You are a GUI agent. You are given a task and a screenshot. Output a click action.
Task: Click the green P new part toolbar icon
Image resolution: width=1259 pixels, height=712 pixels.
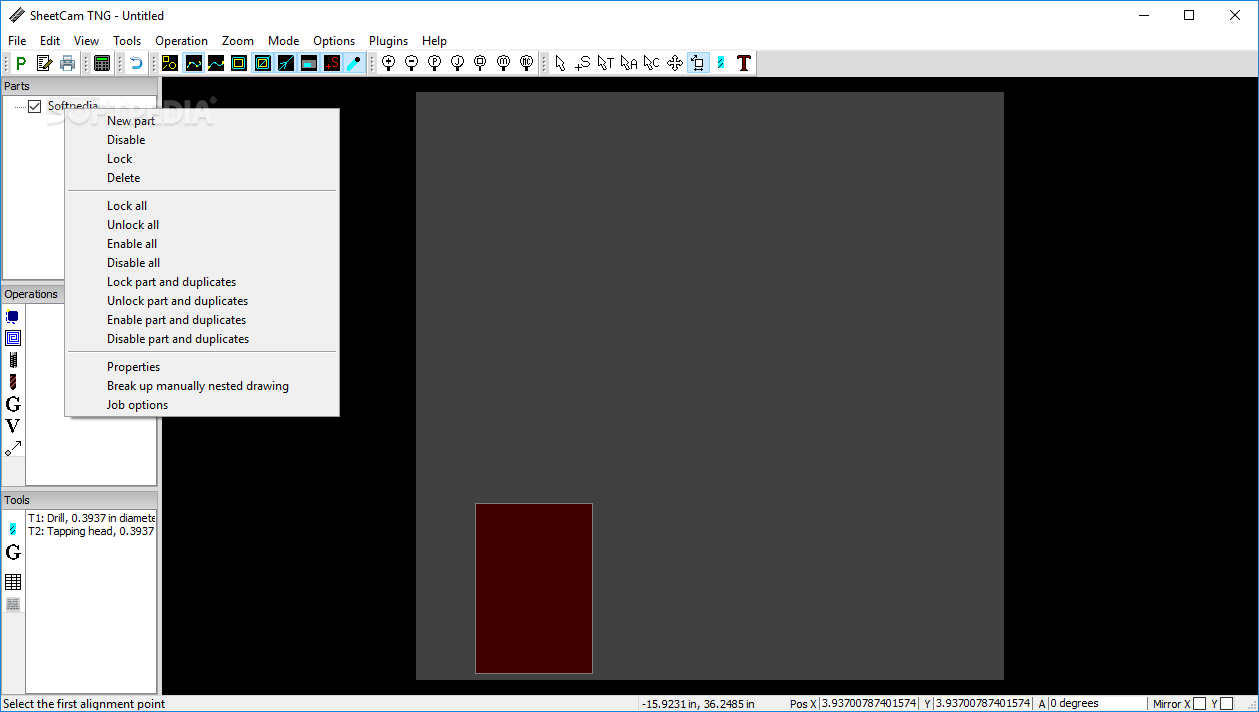21,63
